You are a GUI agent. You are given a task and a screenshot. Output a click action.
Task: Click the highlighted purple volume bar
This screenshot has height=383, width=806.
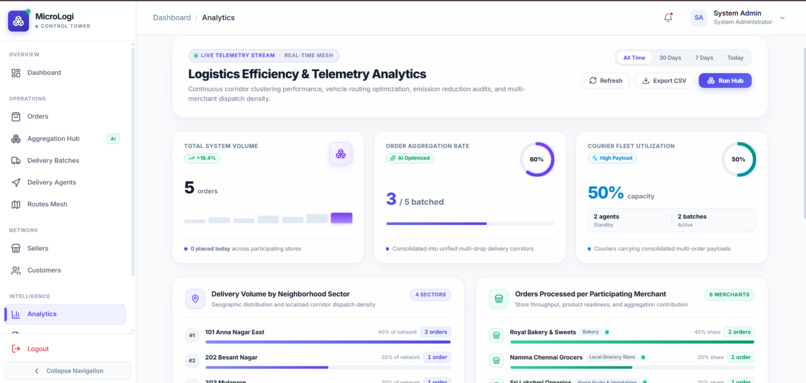341,218
